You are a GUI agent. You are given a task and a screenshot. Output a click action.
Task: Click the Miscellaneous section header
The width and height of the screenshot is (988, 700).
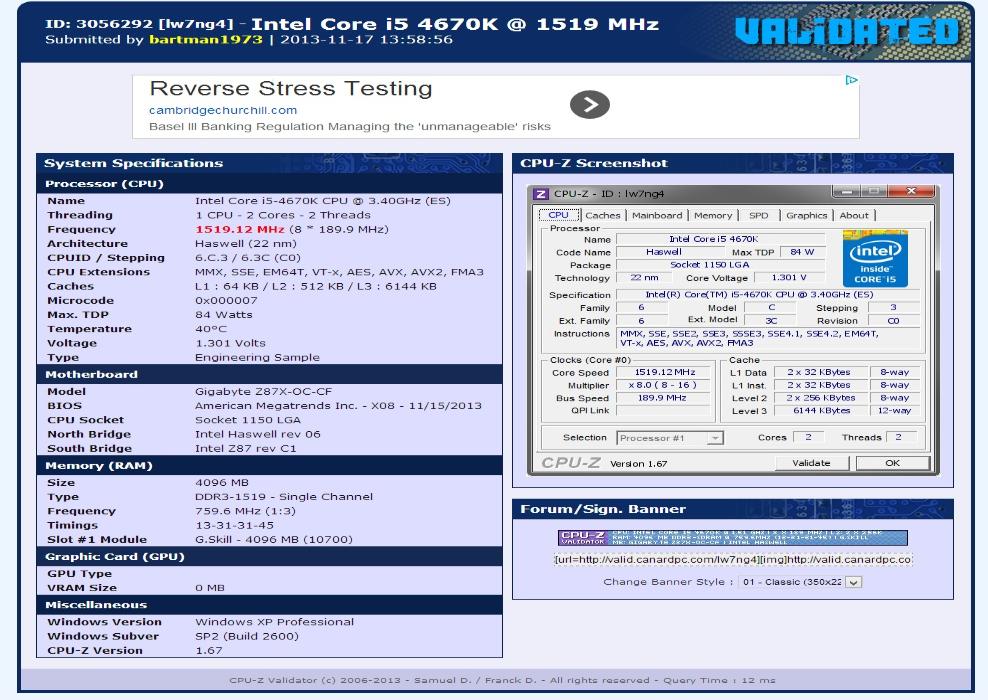270,604
